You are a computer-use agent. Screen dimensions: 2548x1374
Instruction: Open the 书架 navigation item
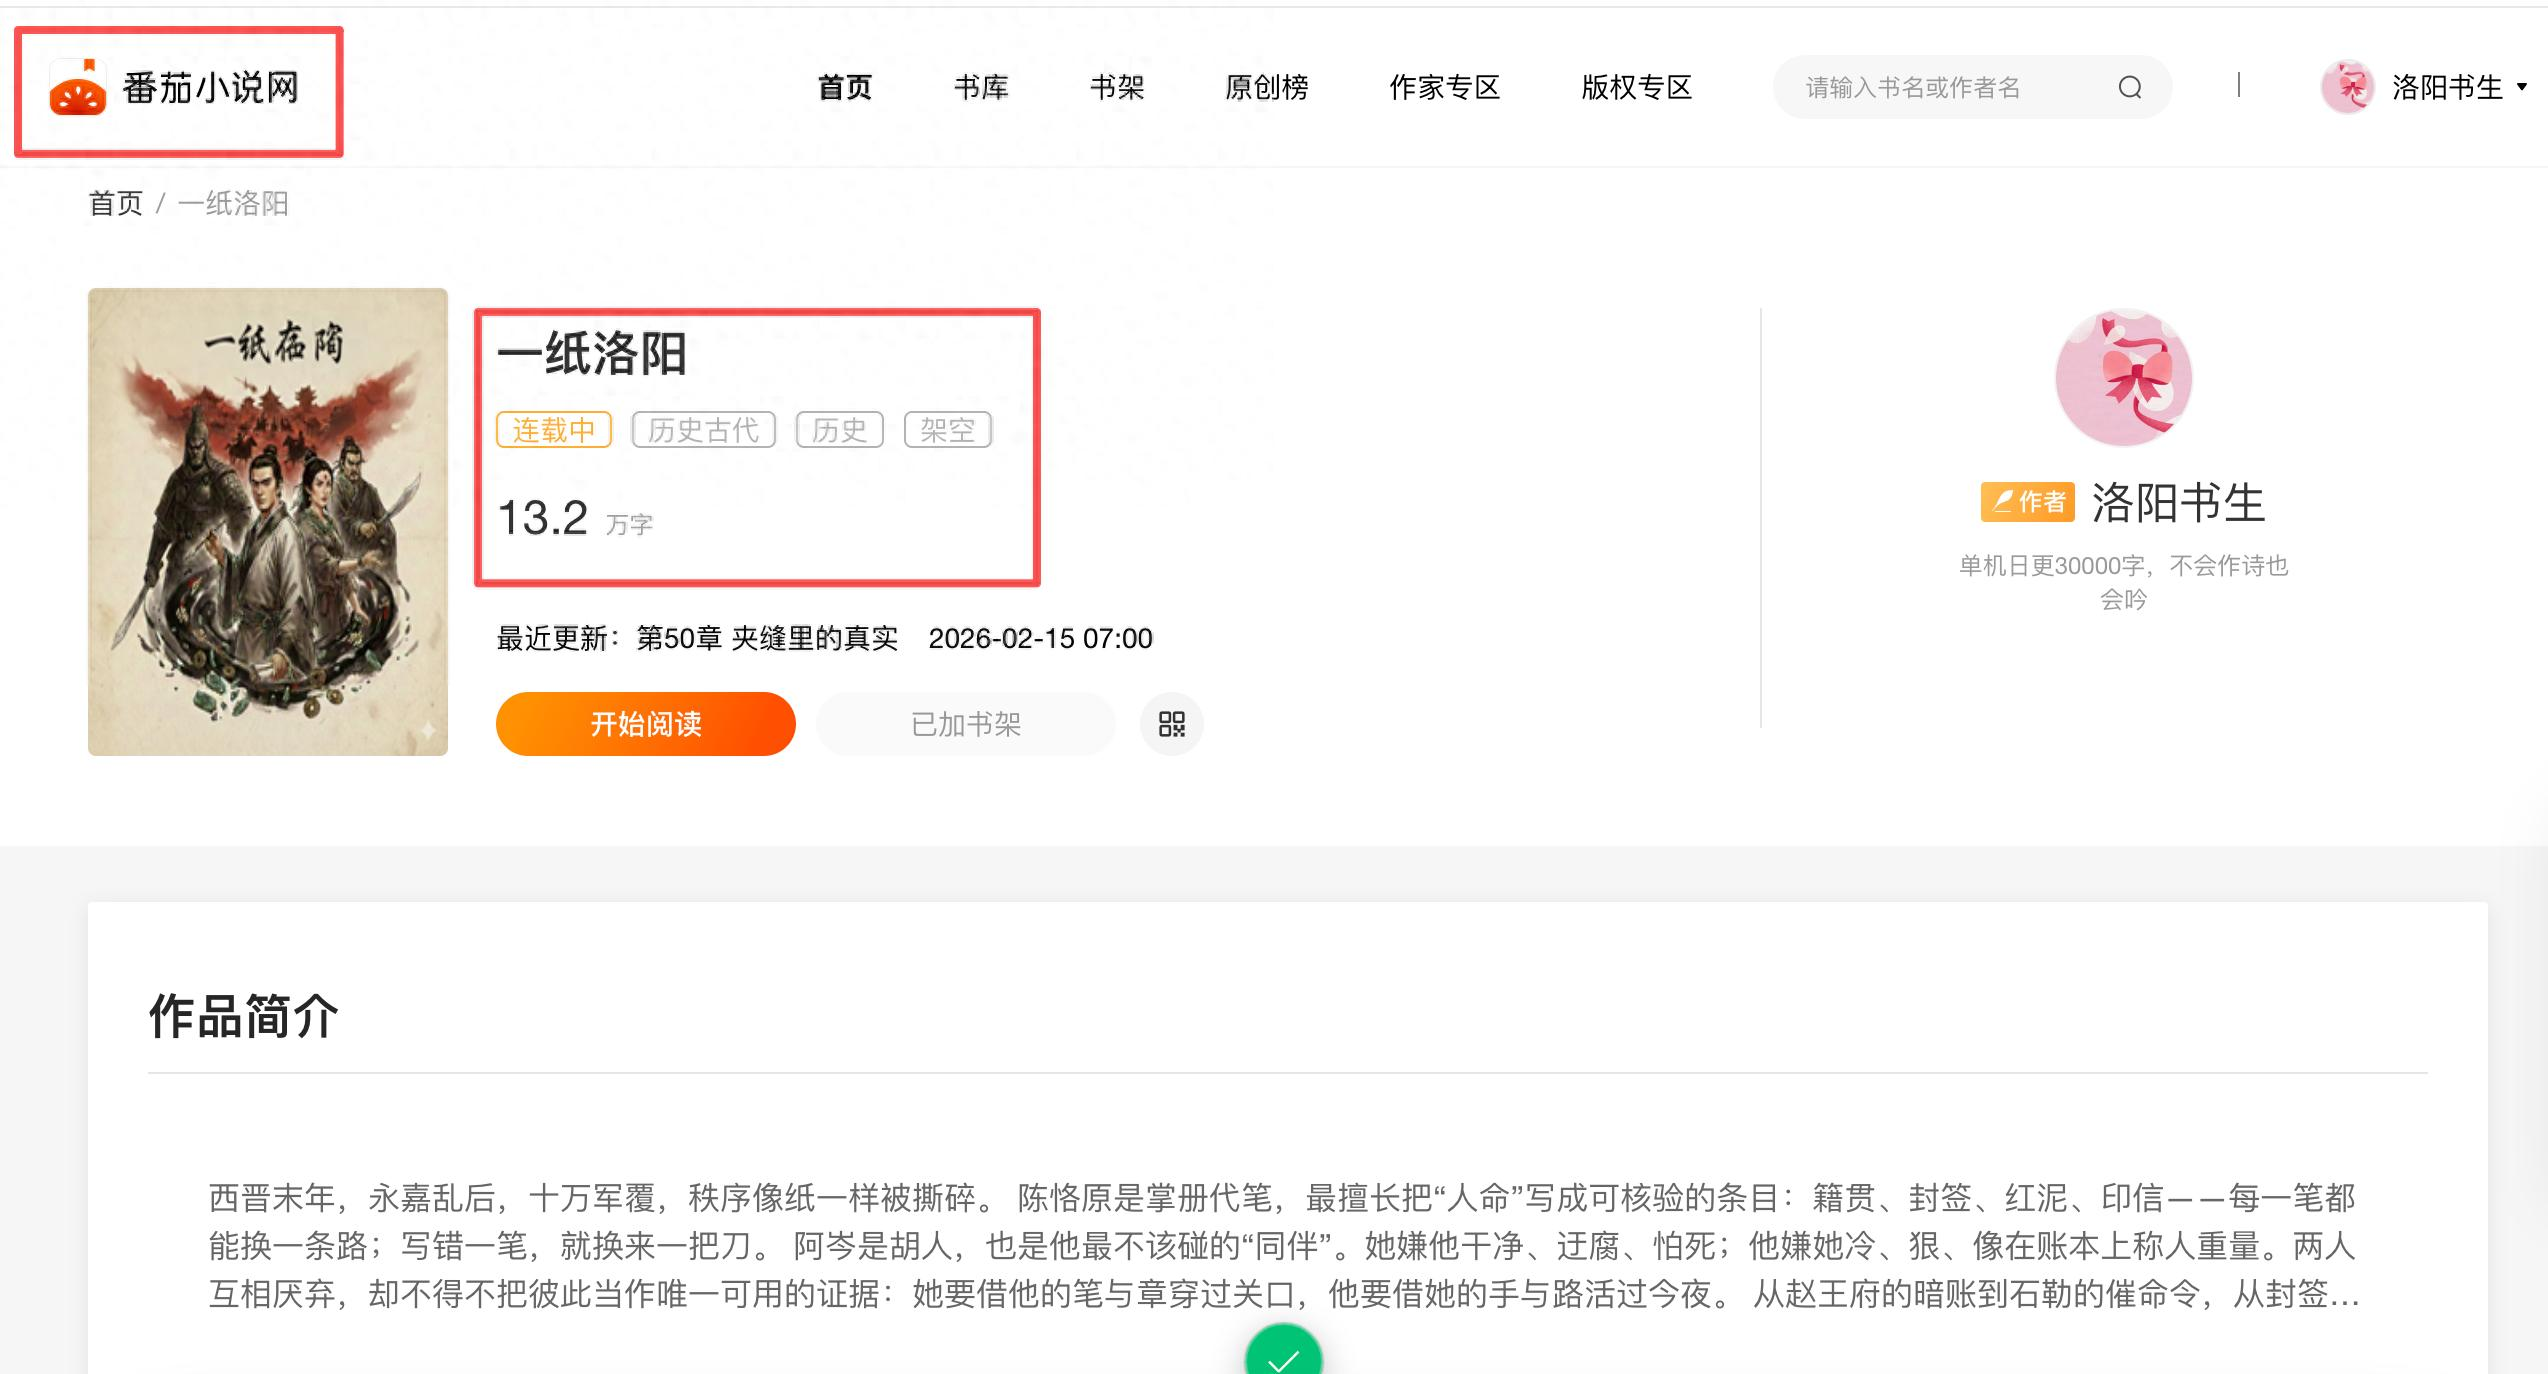[1117, 88]
